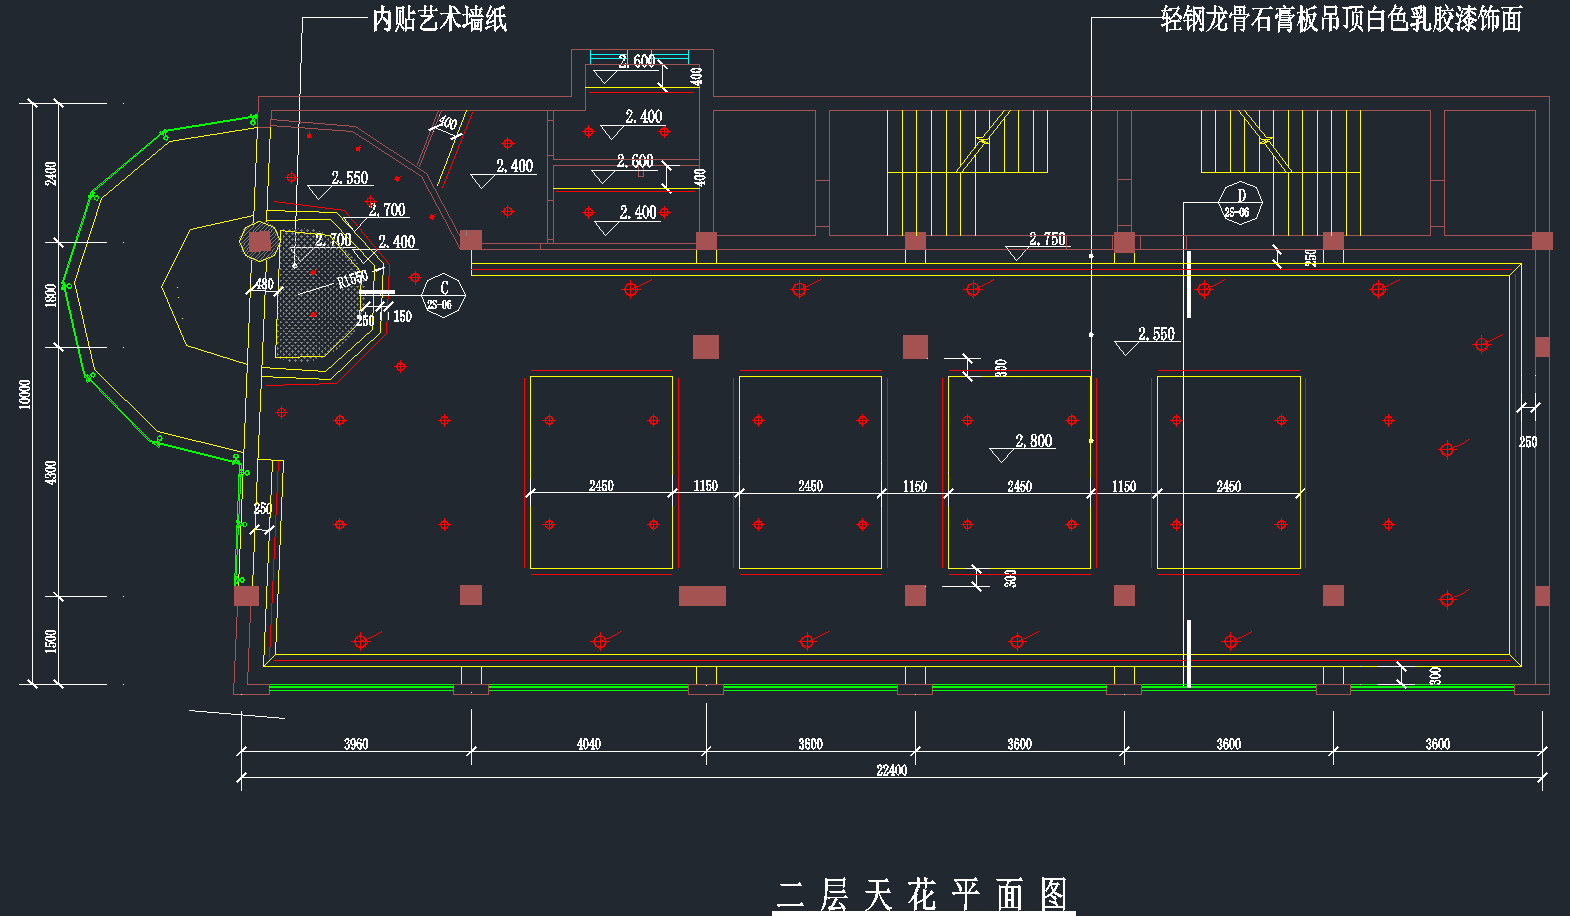Select the 2.700 elevation label left of 2.400
Image resolution: width=1570 pixels, height=916 pixels.
(x=333, y=240)
